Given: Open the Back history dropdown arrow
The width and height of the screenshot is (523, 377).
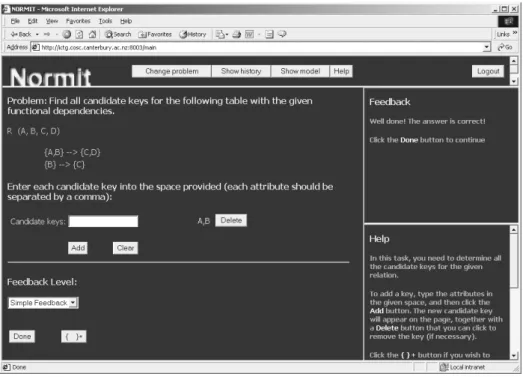Looking at the screenshot, I should click(x=37, y=34).
